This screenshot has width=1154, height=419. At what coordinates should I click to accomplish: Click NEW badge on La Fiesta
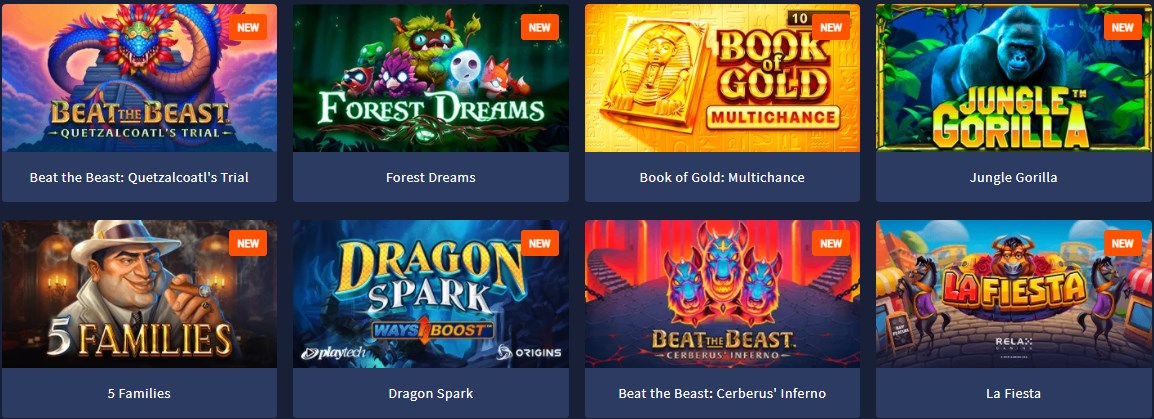[1122, 243]
